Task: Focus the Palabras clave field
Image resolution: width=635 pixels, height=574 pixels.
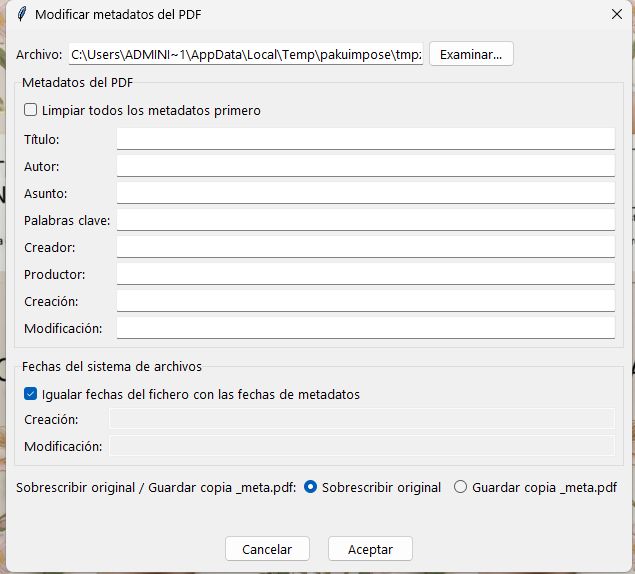Action: click(366, 220)
